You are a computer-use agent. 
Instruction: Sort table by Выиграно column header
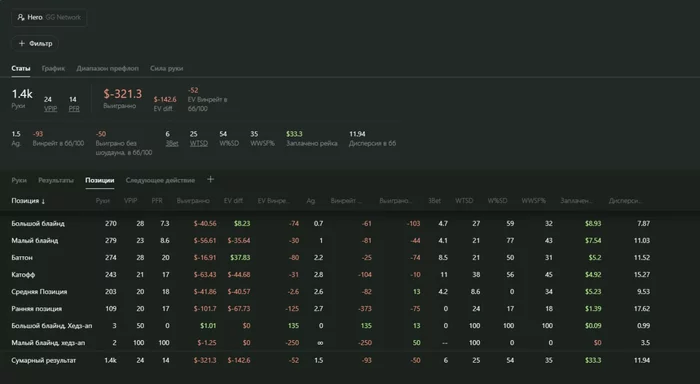[x=193, y=201]
